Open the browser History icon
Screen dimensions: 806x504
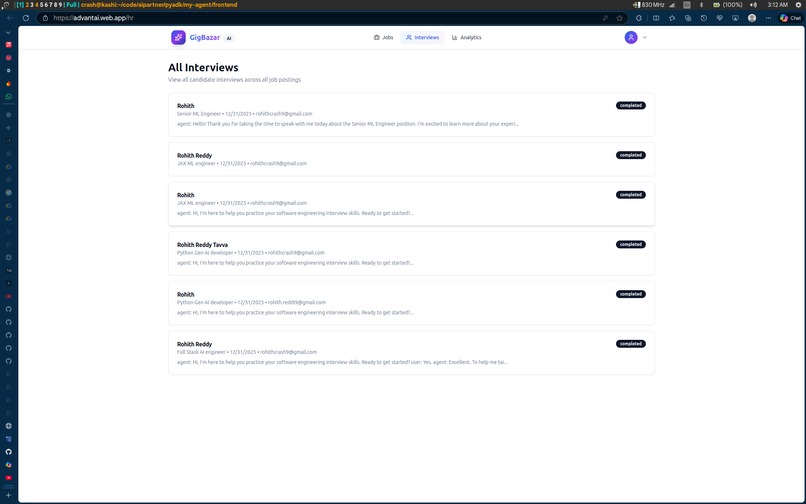704,18
